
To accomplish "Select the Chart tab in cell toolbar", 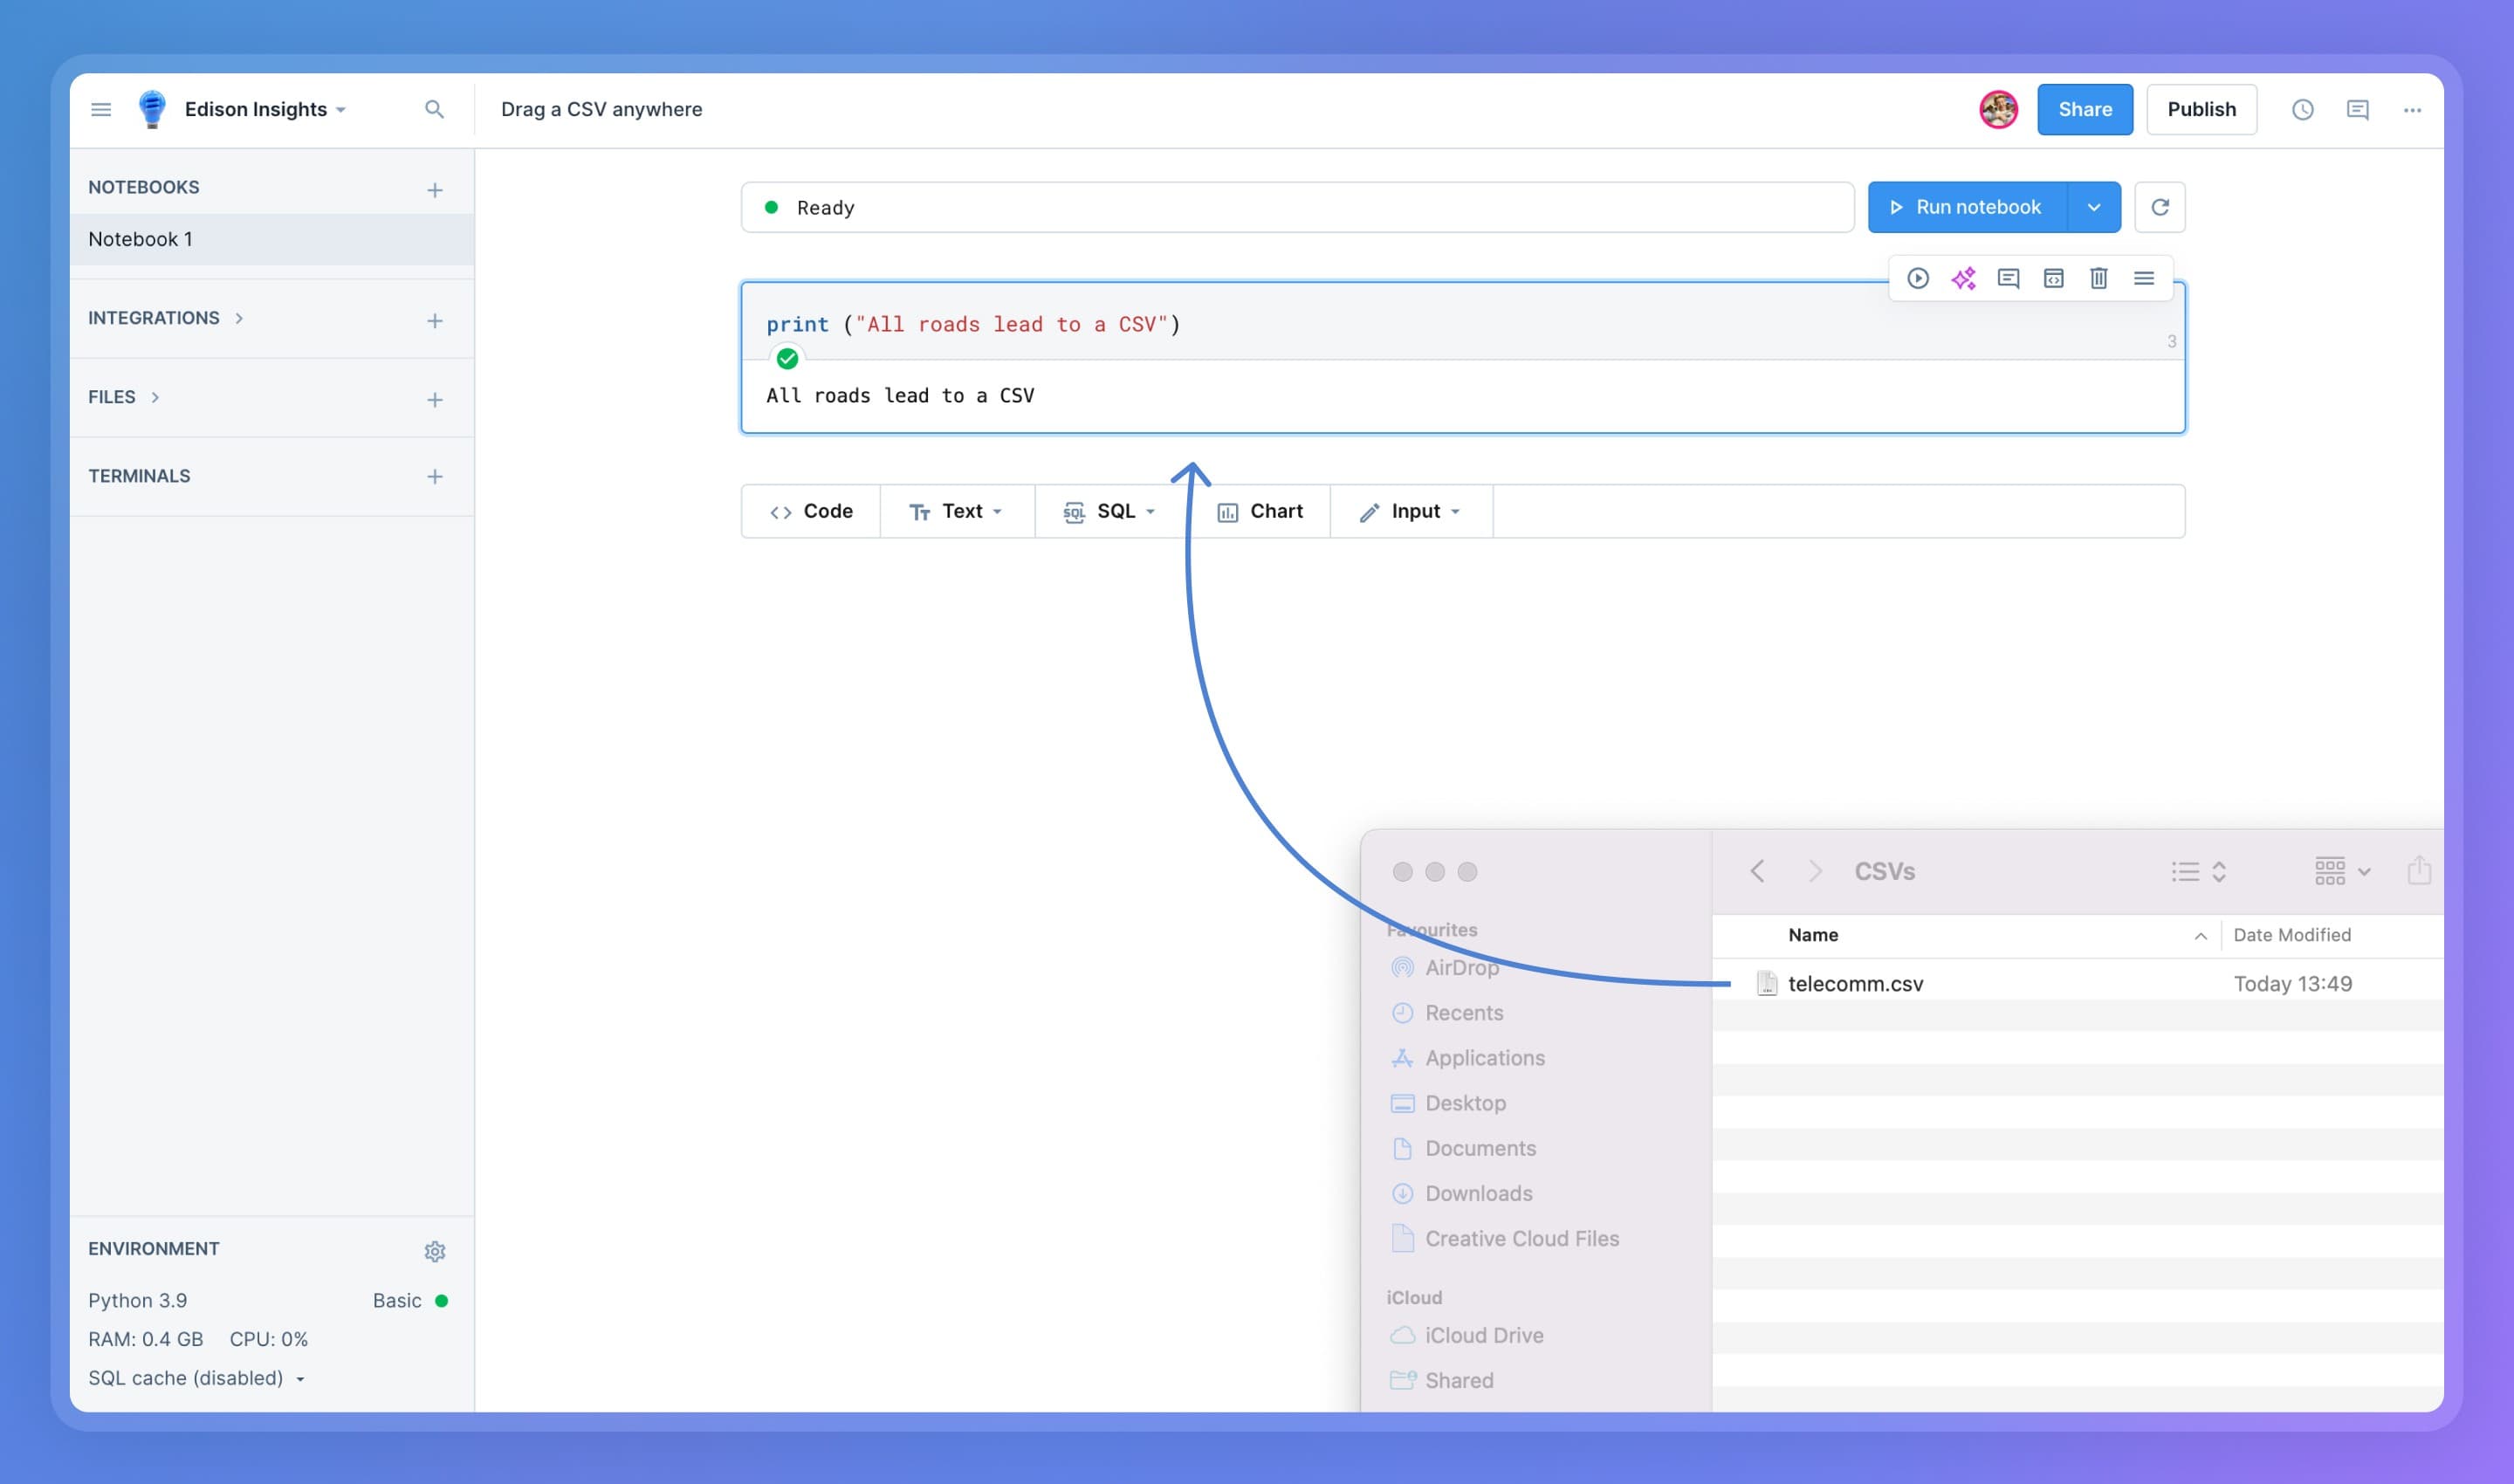I will coord(1258,511).
